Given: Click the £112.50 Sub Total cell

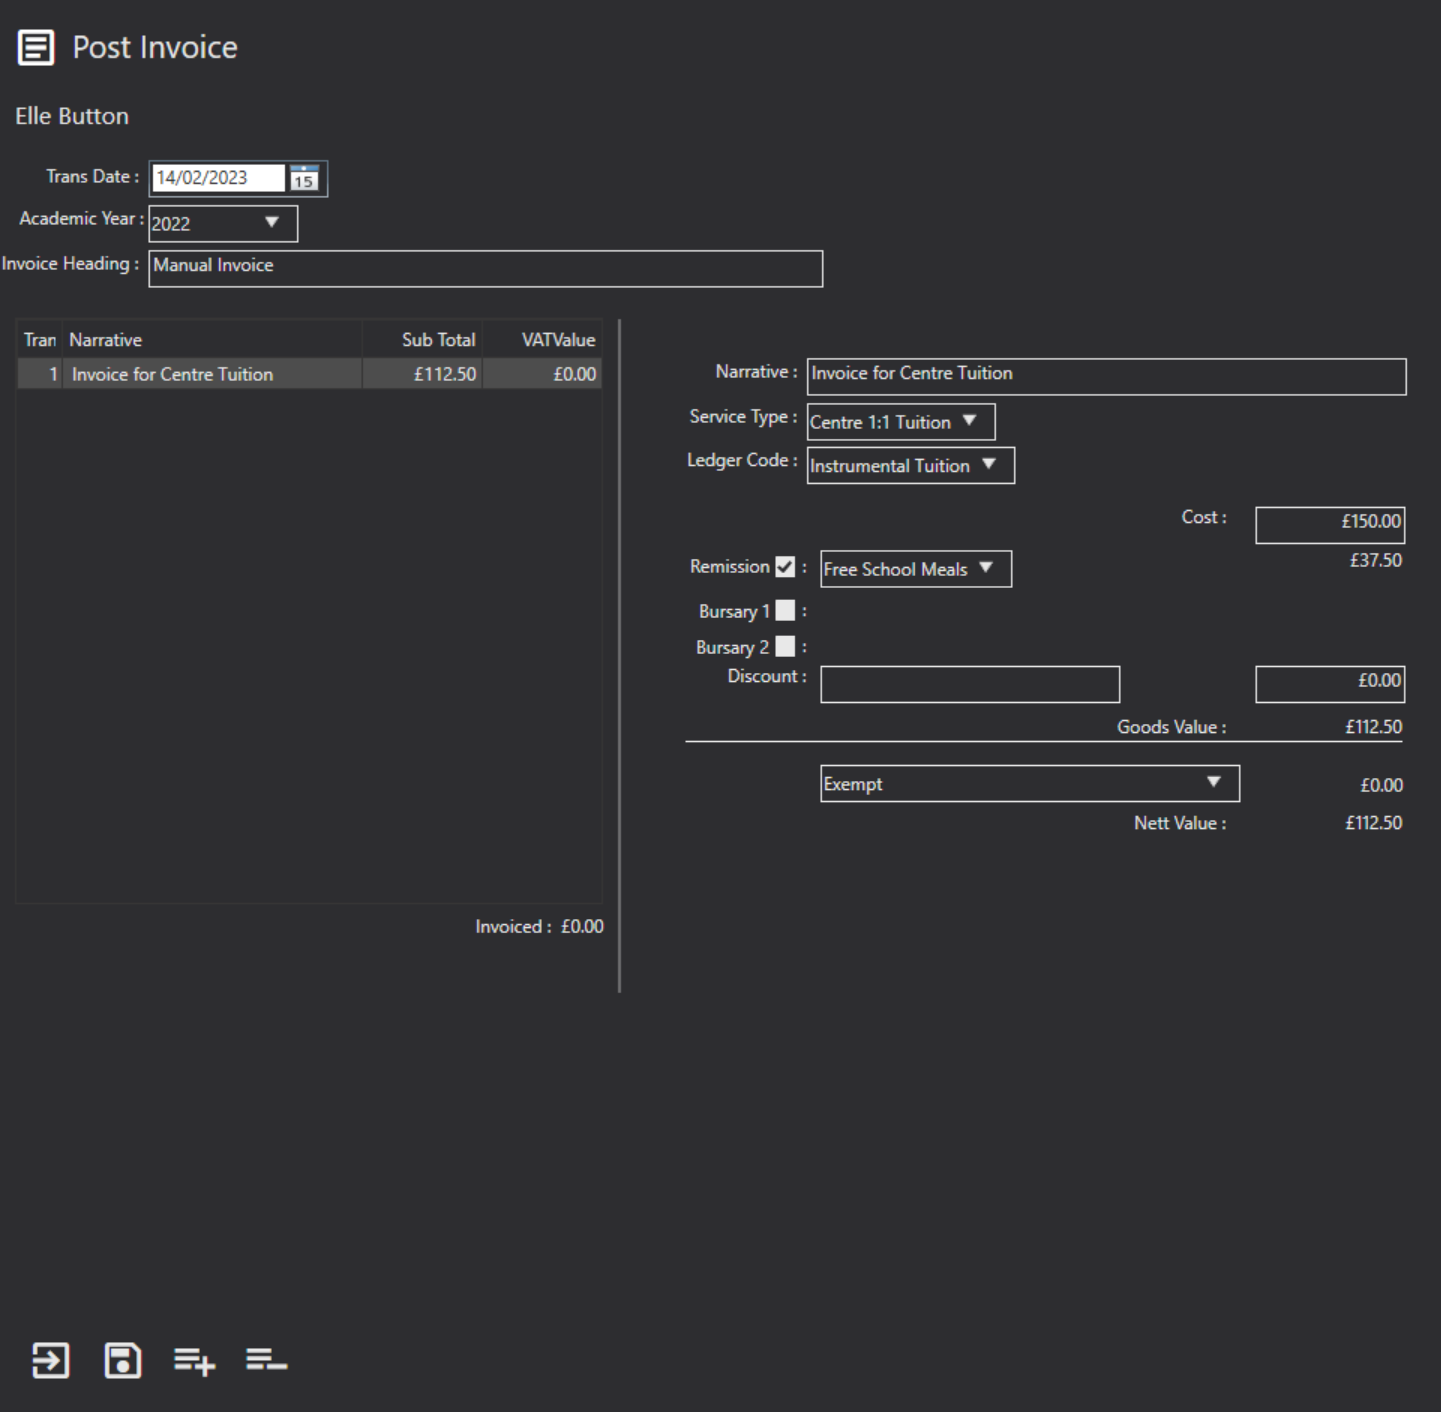Looking at the screenshot, I should (423, 374).
